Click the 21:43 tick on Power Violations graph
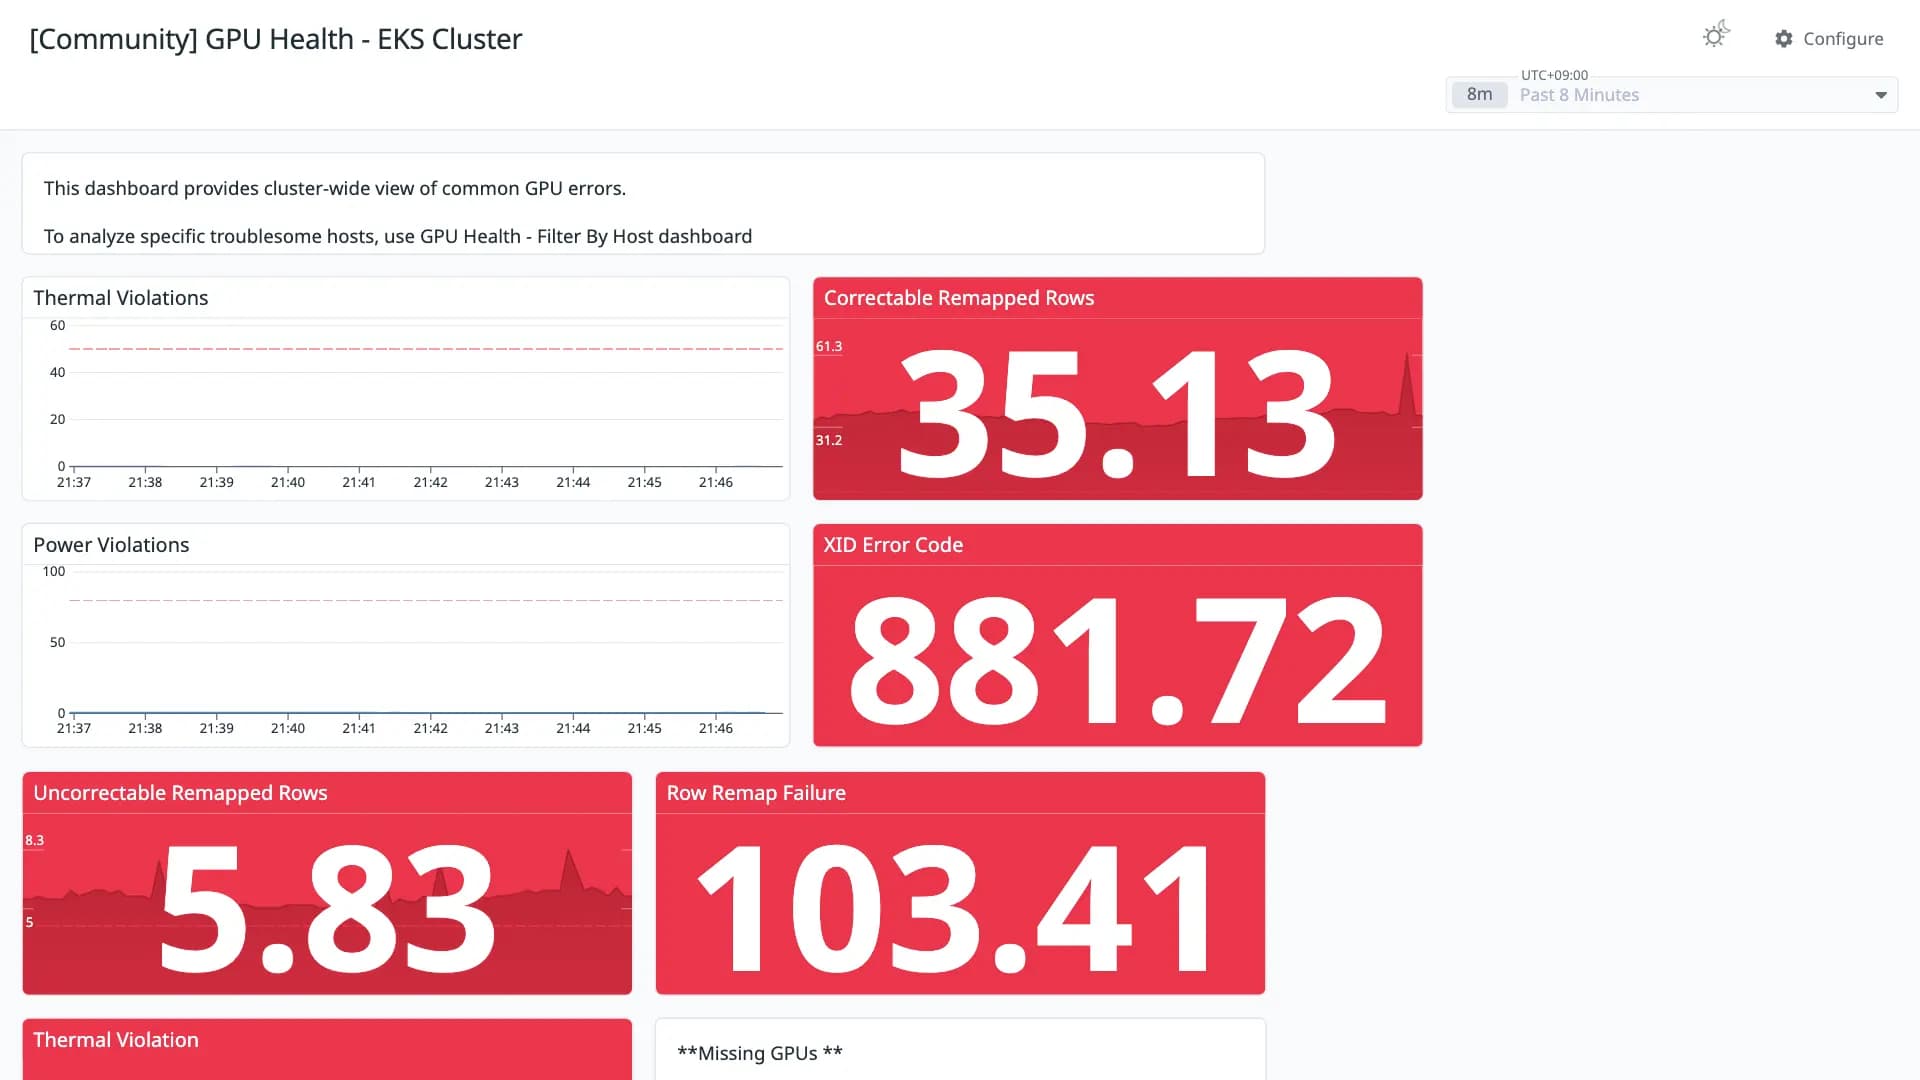 pos(502,728)
